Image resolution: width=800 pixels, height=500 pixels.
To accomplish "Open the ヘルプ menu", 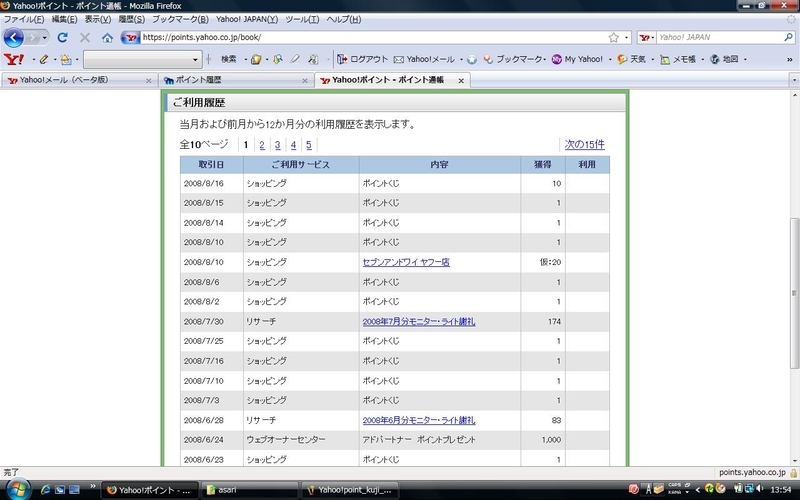I will tap(343, 19).
